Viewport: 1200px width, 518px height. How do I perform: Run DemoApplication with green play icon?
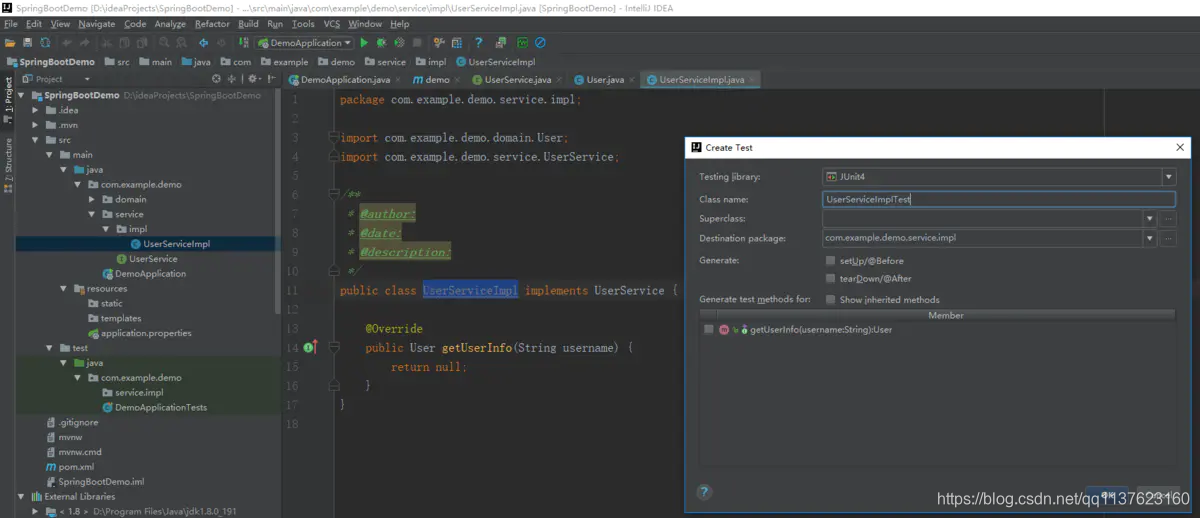[364, 43]
